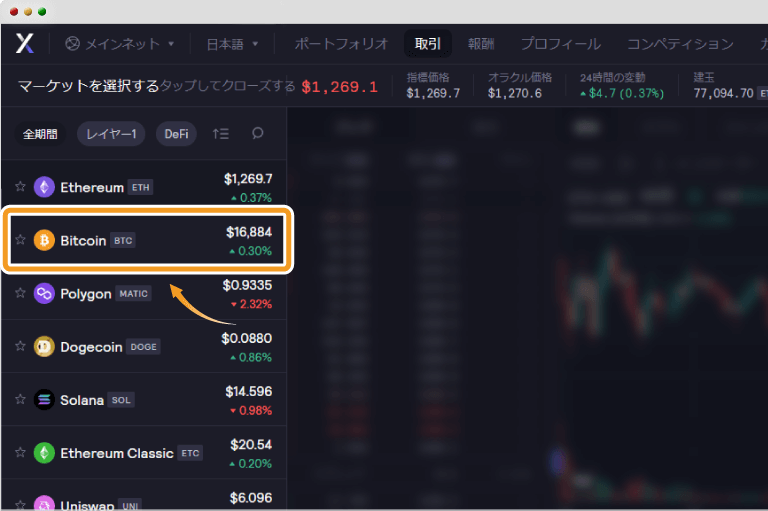
Task: Select the Uniswap market row
Action: 144,495
